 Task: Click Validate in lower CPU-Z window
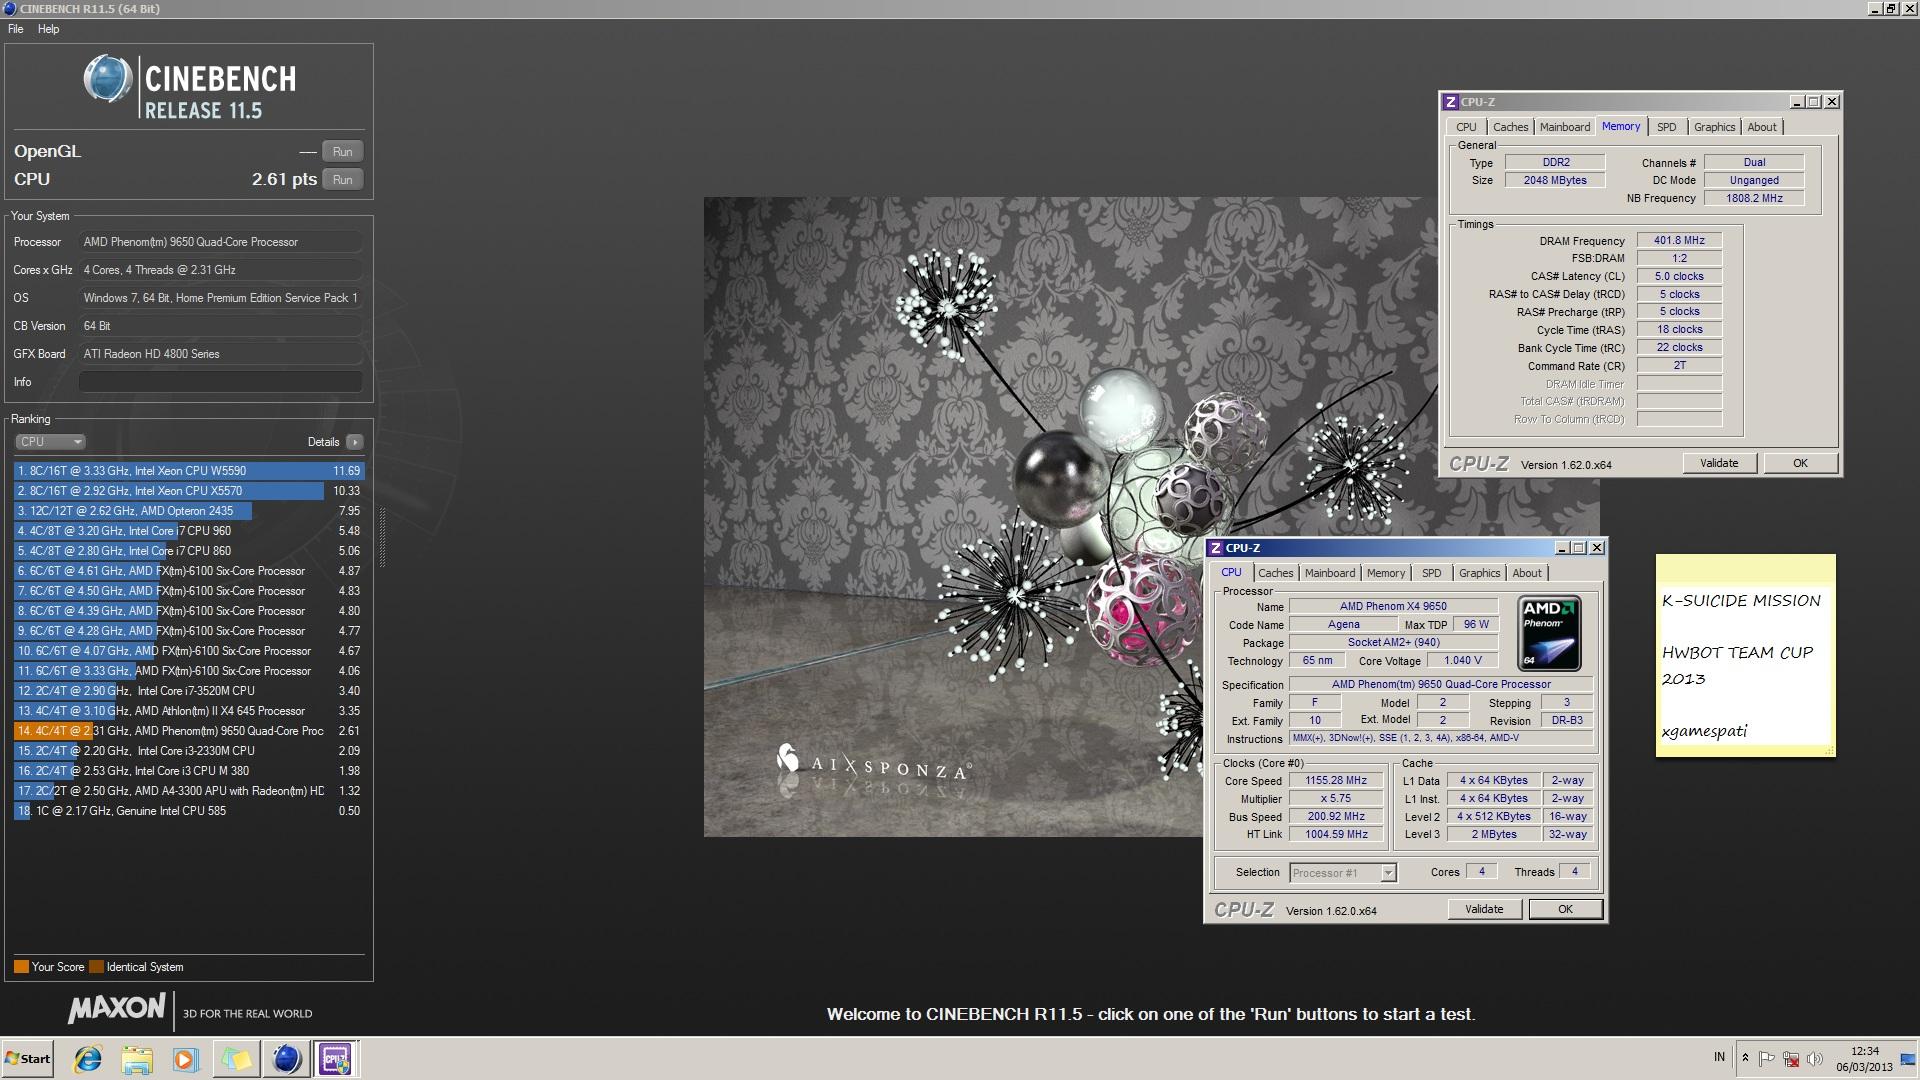click(x=1484, y=909)
